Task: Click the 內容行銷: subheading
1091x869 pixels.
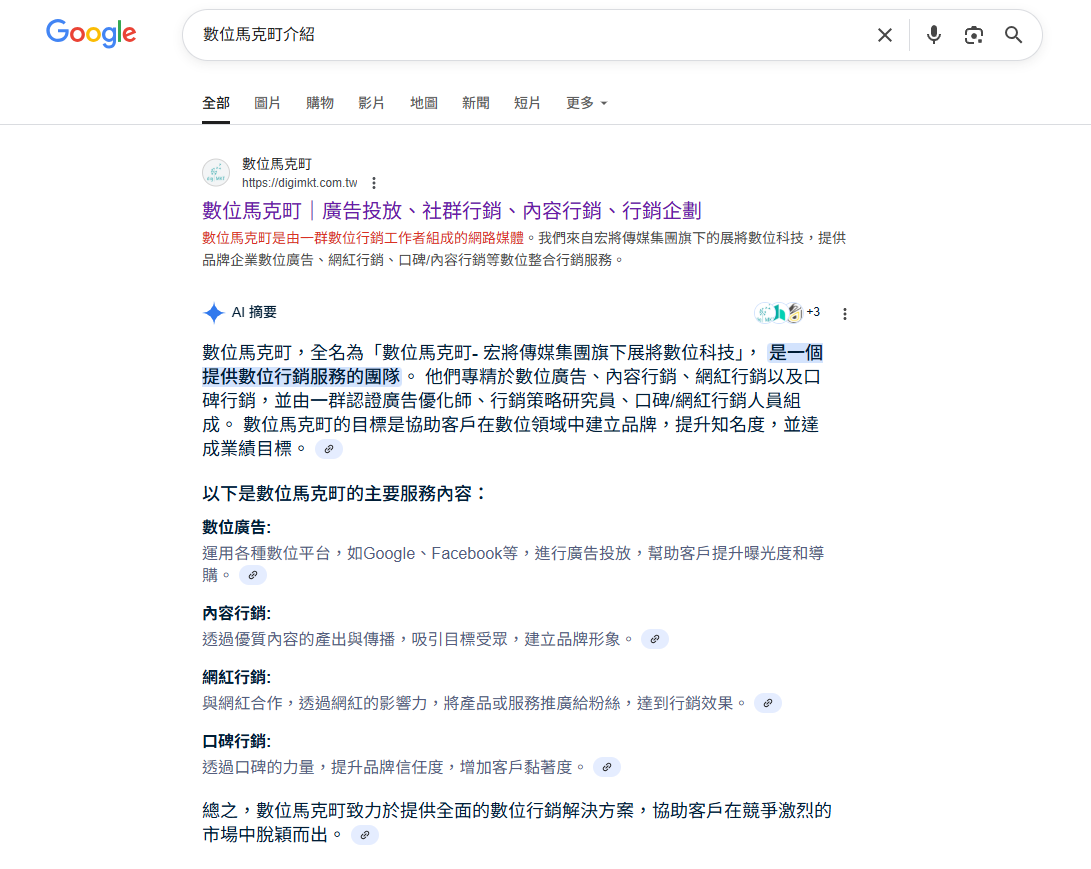Action: coord(237,613)
